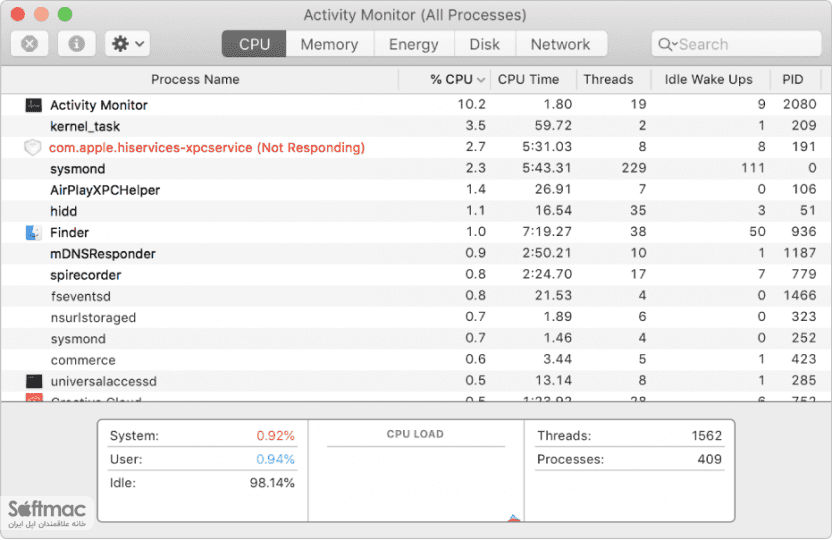This screenshot has width=832, height=540.
Task: Click the Threads 1562 summary
Action: coord(629,436)
